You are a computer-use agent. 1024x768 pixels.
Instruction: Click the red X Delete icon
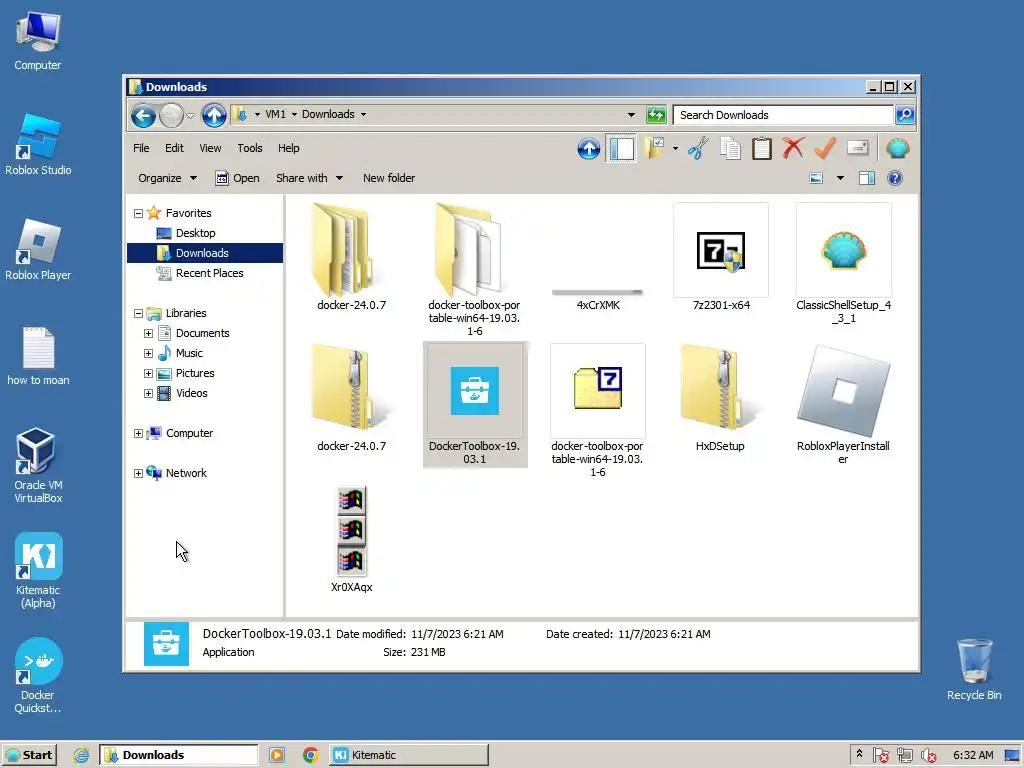click(x=793, y=149)
